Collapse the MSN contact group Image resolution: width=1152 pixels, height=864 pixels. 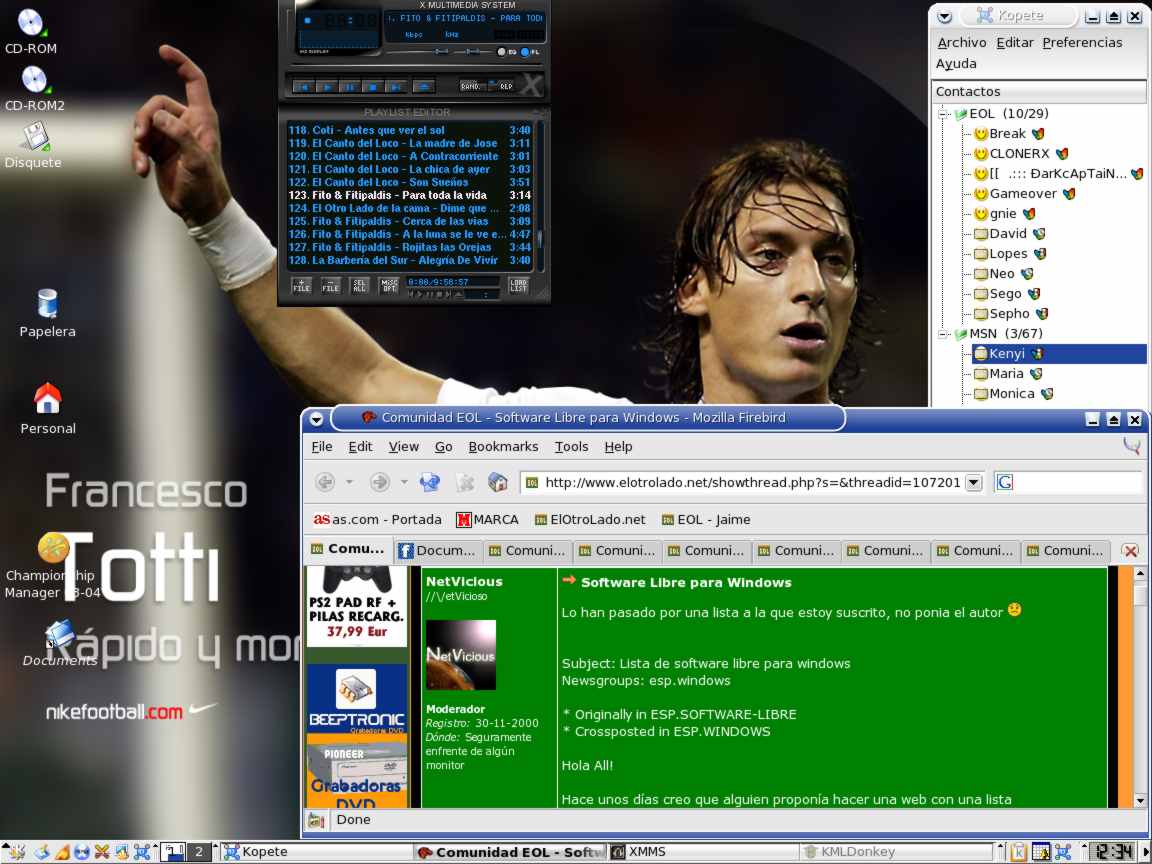click(943, 334)
